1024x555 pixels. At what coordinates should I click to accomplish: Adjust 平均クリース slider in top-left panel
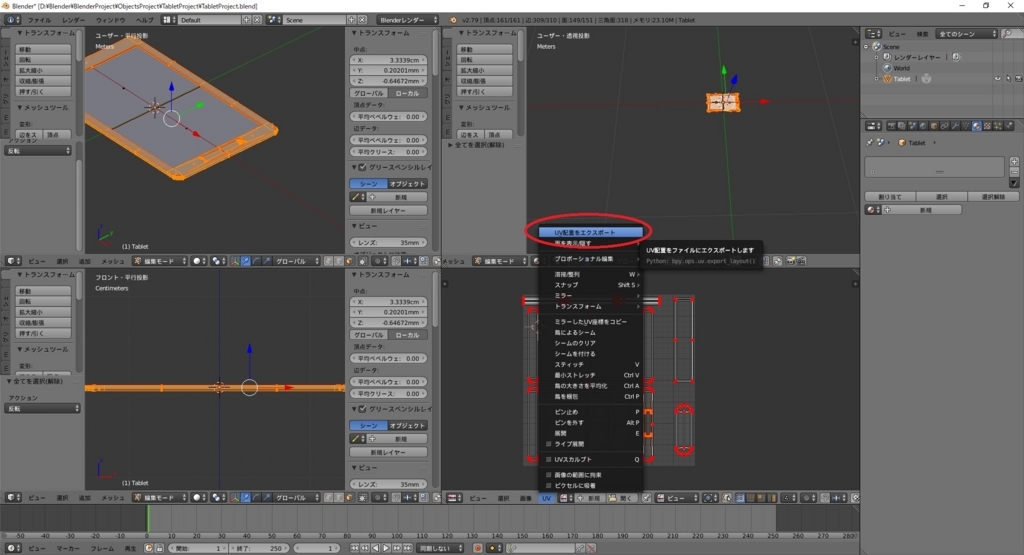388,152
